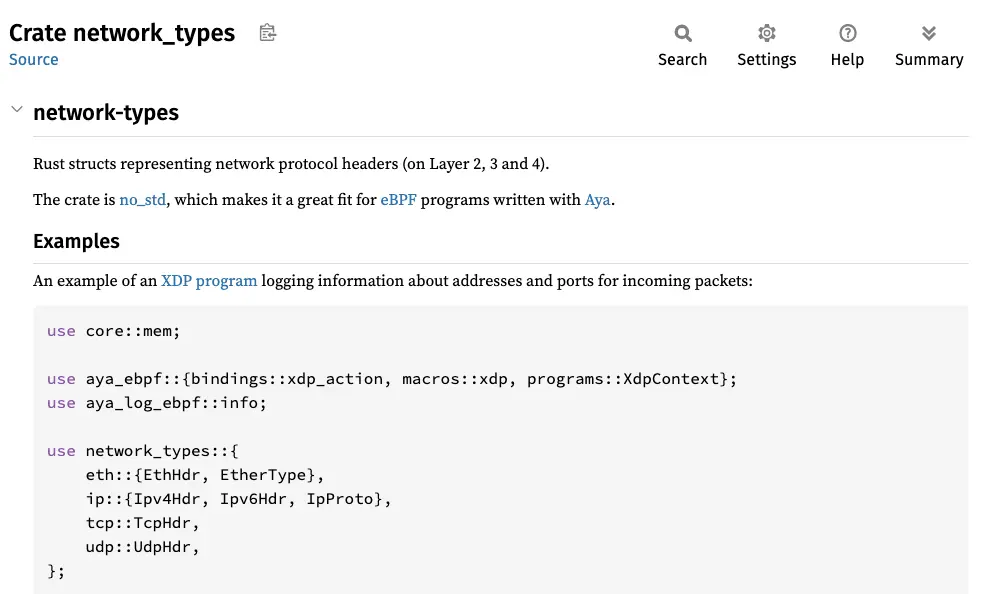The image size is (995, 594).
Task: Jump to the network-types heading anchor
Action: pyautogui.click(x=106, y=113)
